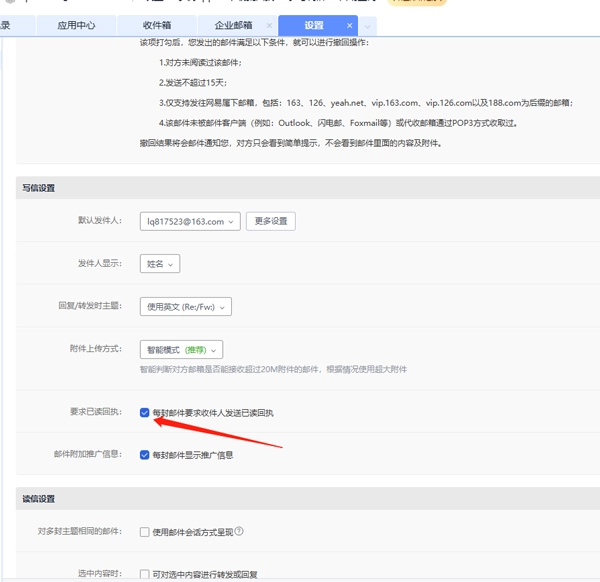Select the 设置 tab
The height and width of the screenshot is (582, 600).
(x=313, y=25)
